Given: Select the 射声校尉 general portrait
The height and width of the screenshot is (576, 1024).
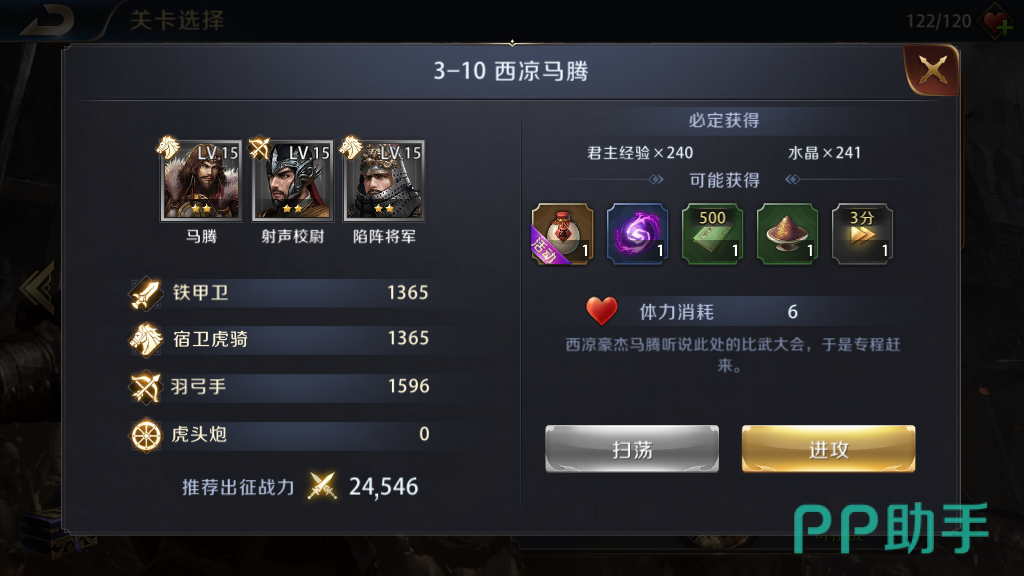Looking at the screenshot, I should pos(293,181).
